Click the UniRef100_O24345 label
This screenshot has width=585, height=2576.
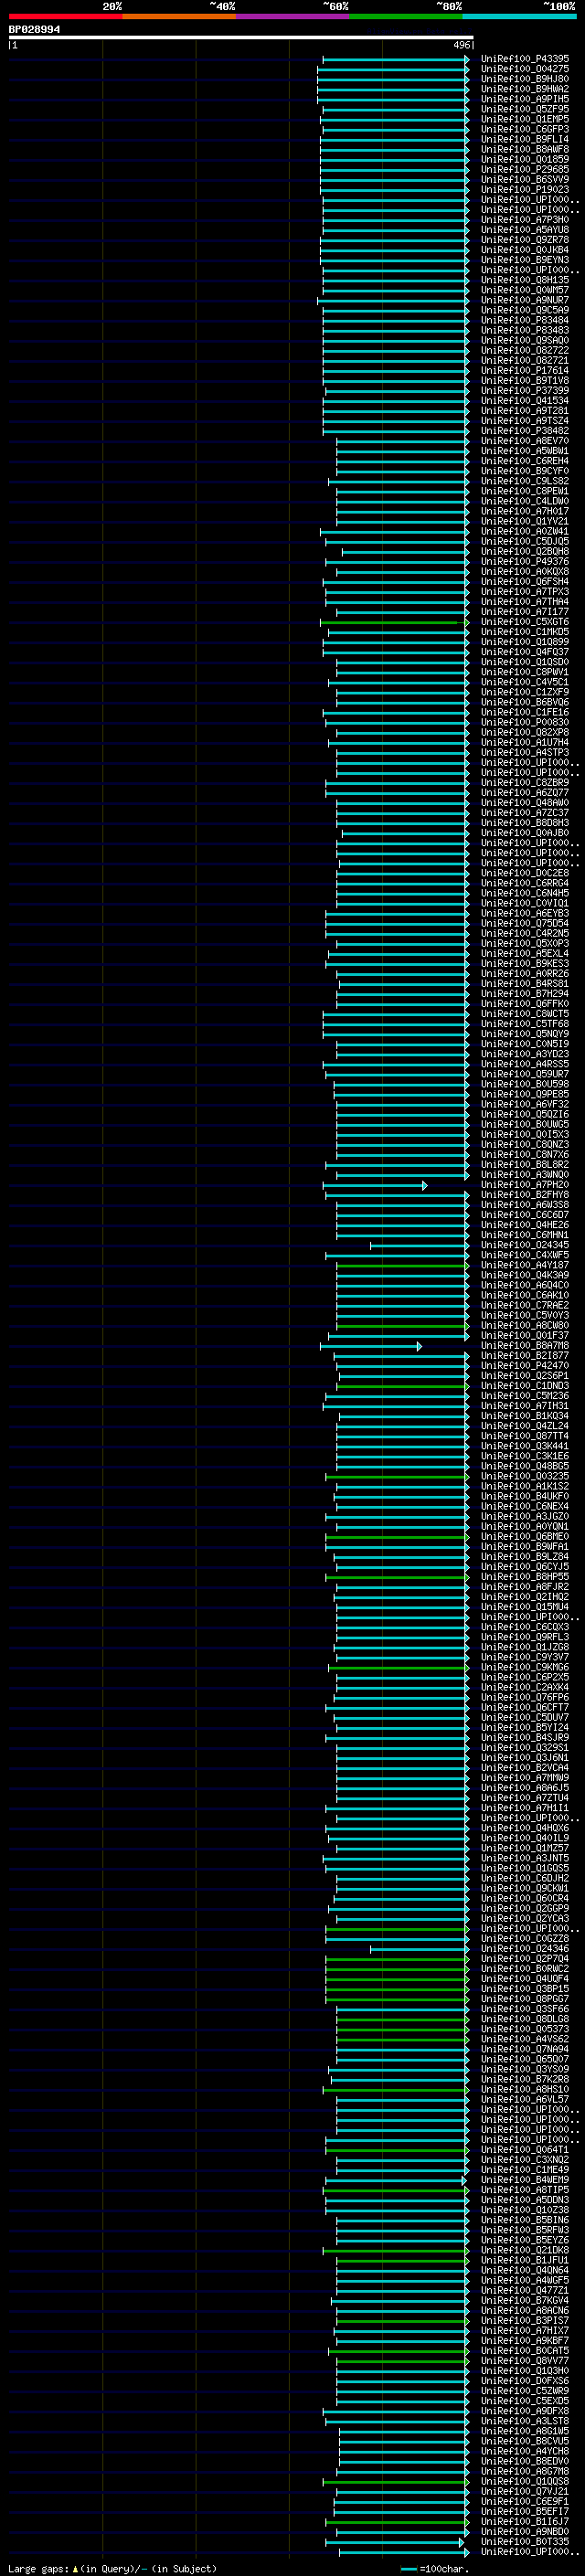point(525,1245)
